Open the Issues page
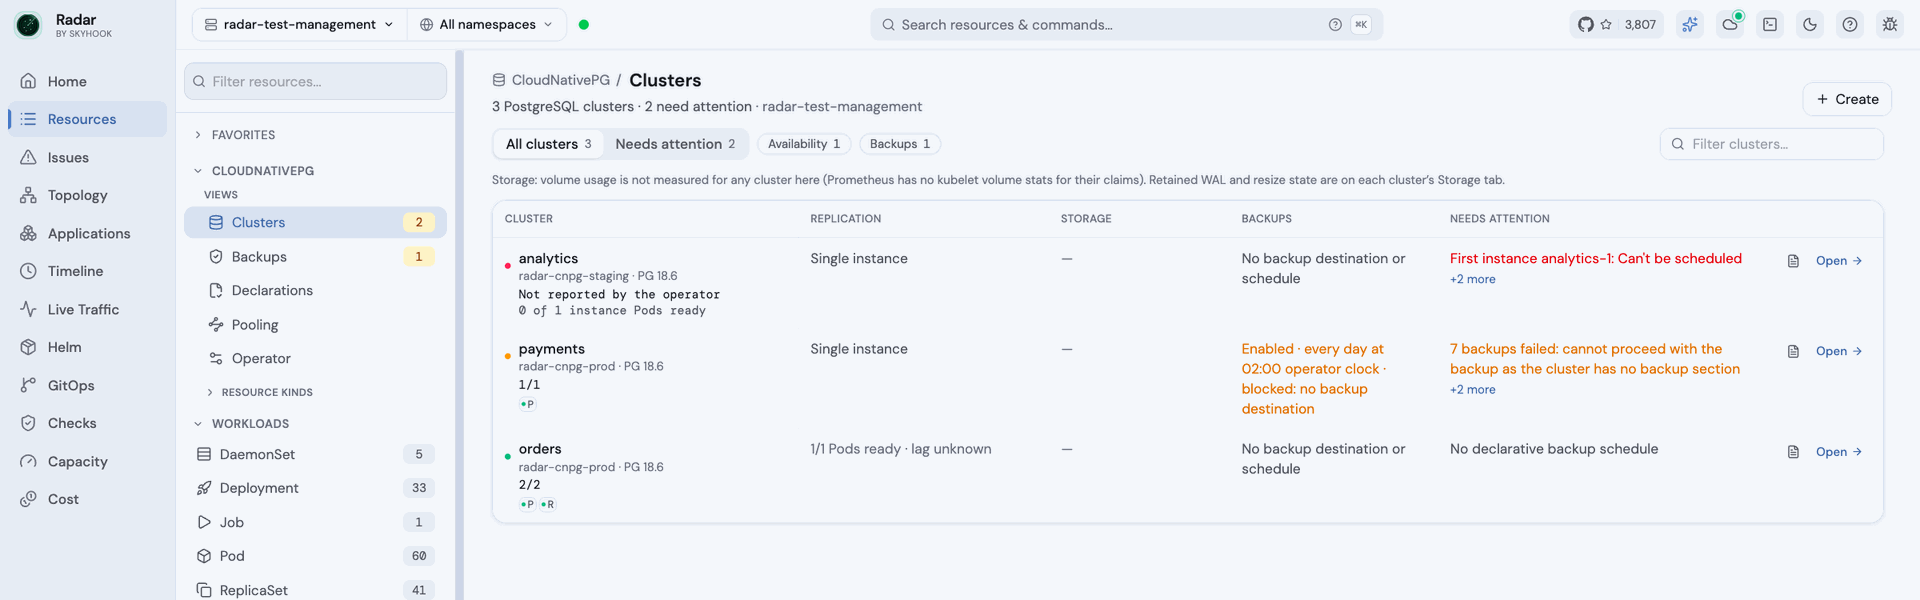The height and width of the screenshot is (600, 1920). (x=87, y=157)
